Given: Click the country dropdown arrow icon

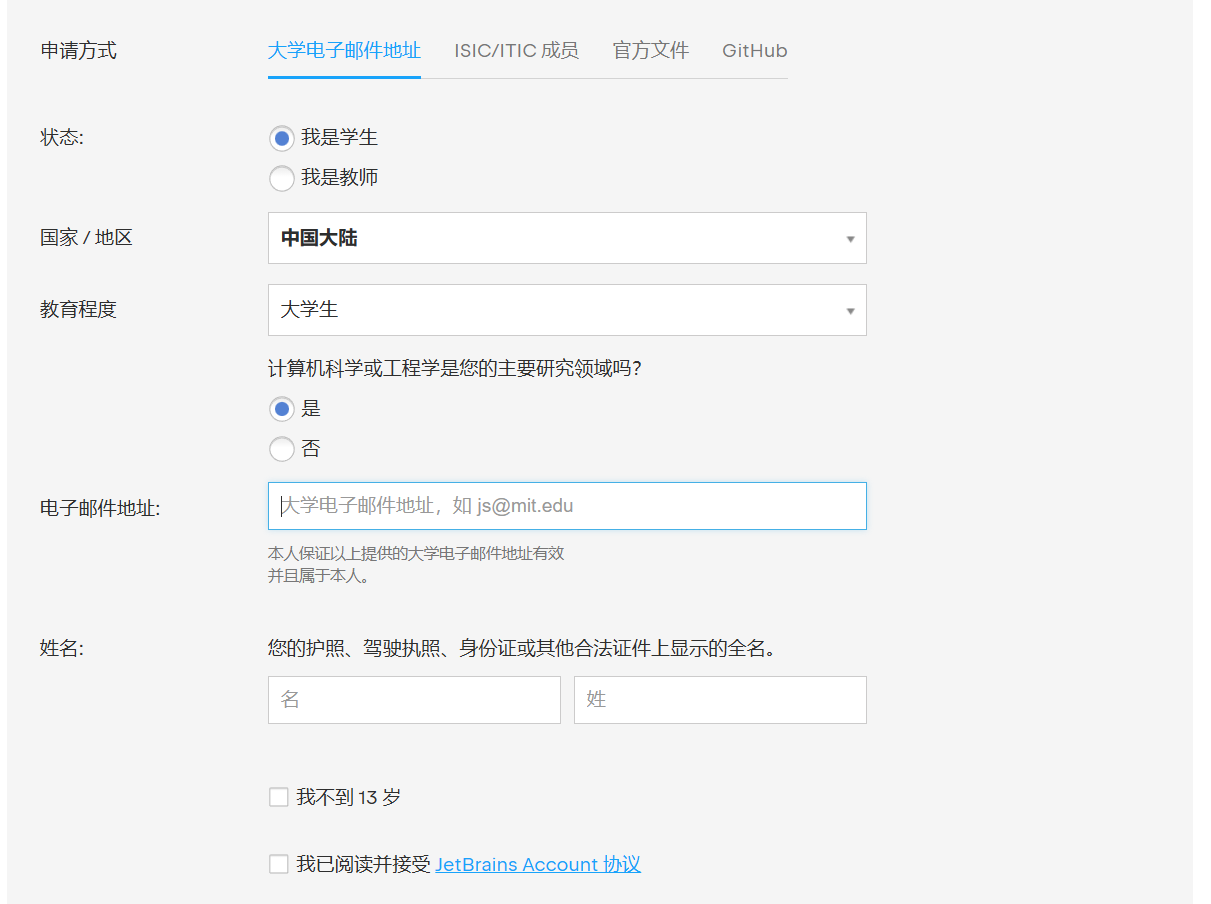Looking at the screenshot, I should coord(850,239).
